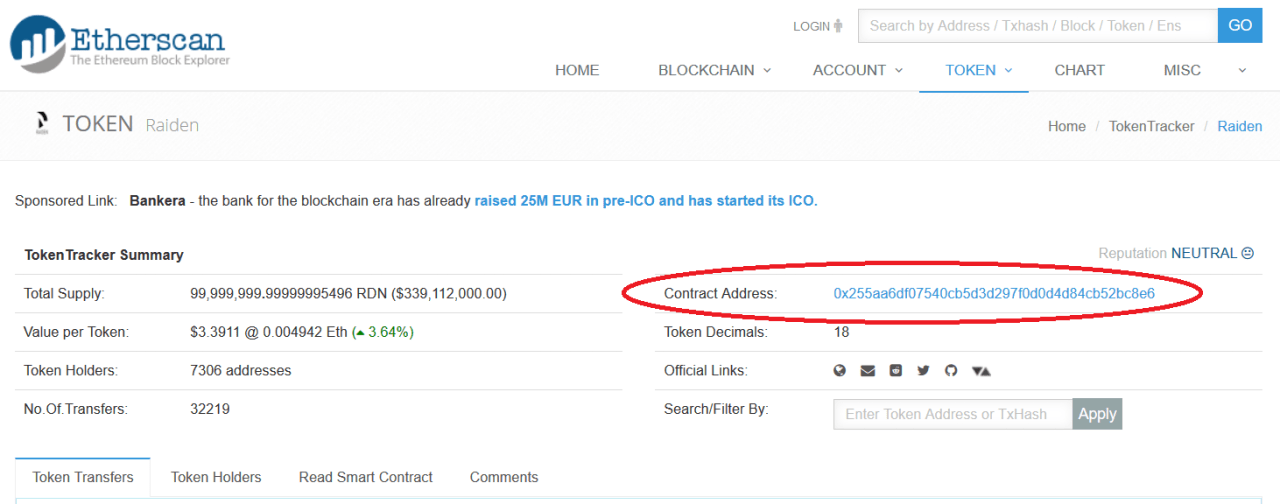Click the No.Of.Transfers label

[76, 408]
